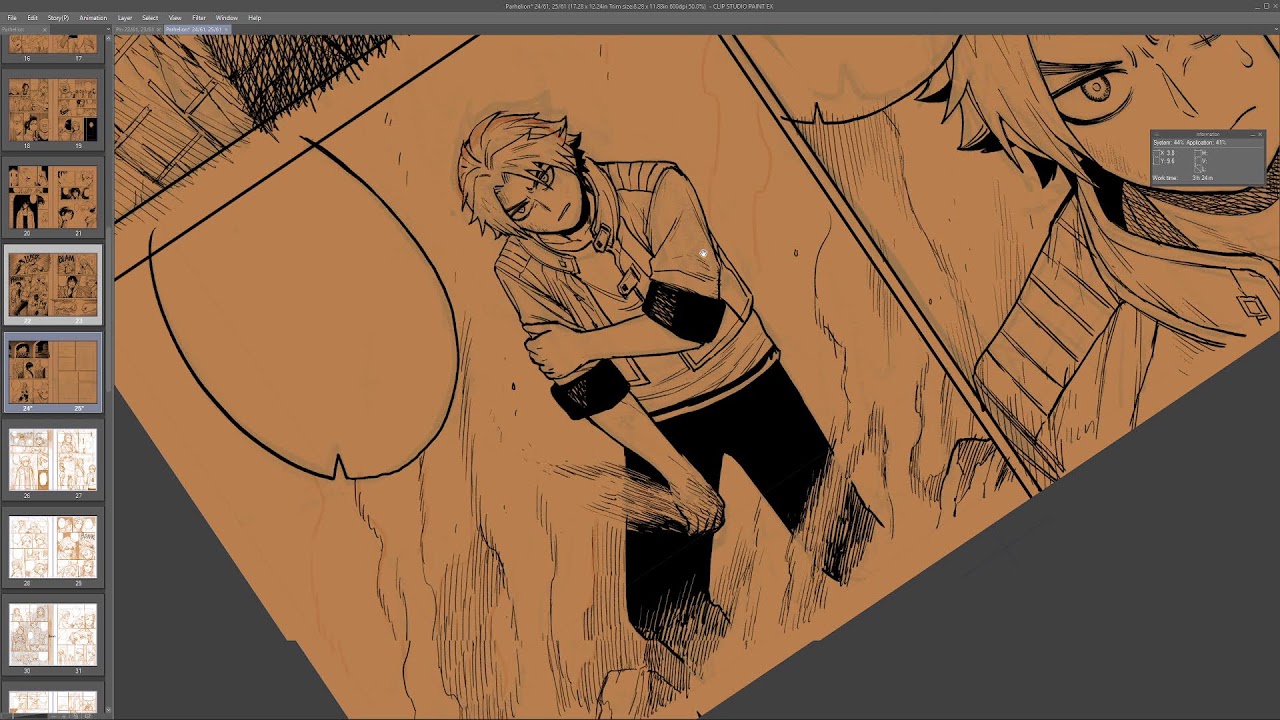
Task: Click the System 44% usage text
Action: click(x=1168, y=143)
